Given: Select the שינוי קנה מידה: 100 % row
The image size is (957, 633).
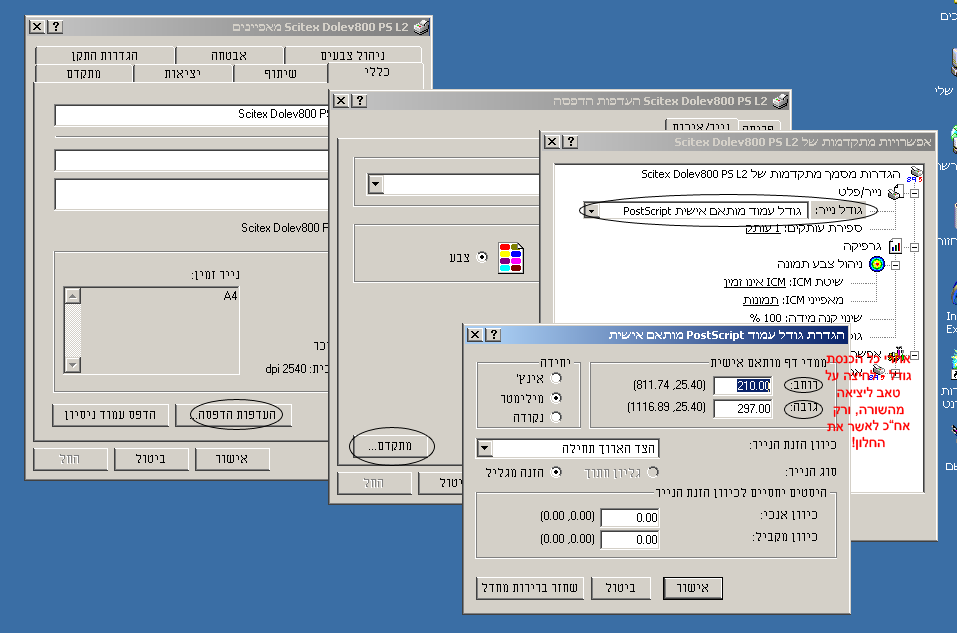Looking at the screenshot, I should [x=806, y=317].
